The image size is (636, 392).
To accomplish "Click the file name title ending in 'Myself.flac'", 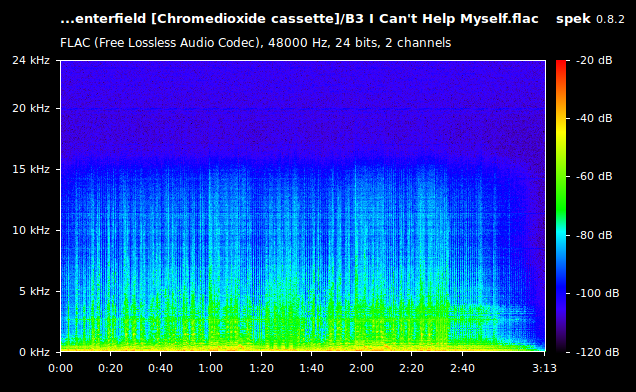I will (299, 19).
